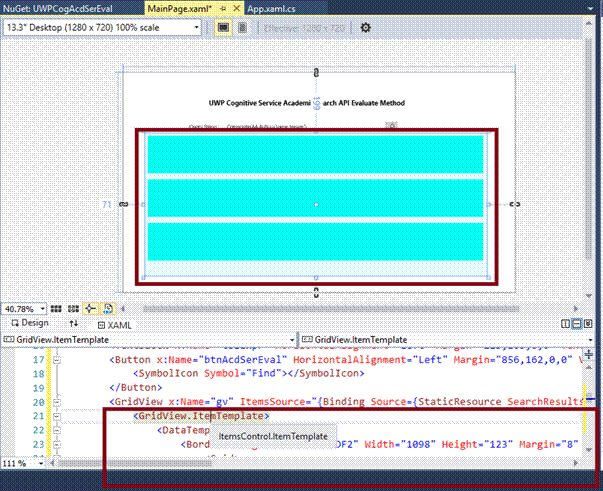The width and height of the screenshot is (603, 491).
Task: Open device preview settings gear
Action: [365, 27]
